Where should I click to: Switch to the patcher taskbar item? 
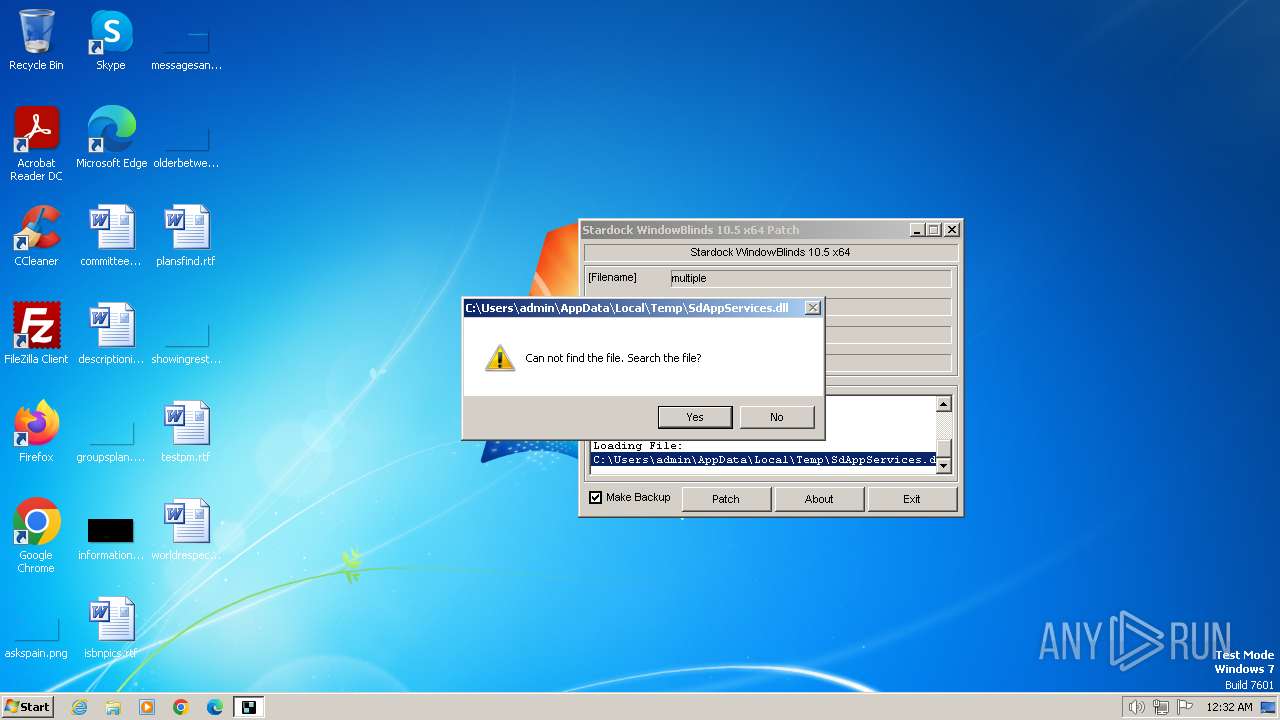tap(249, 707)
